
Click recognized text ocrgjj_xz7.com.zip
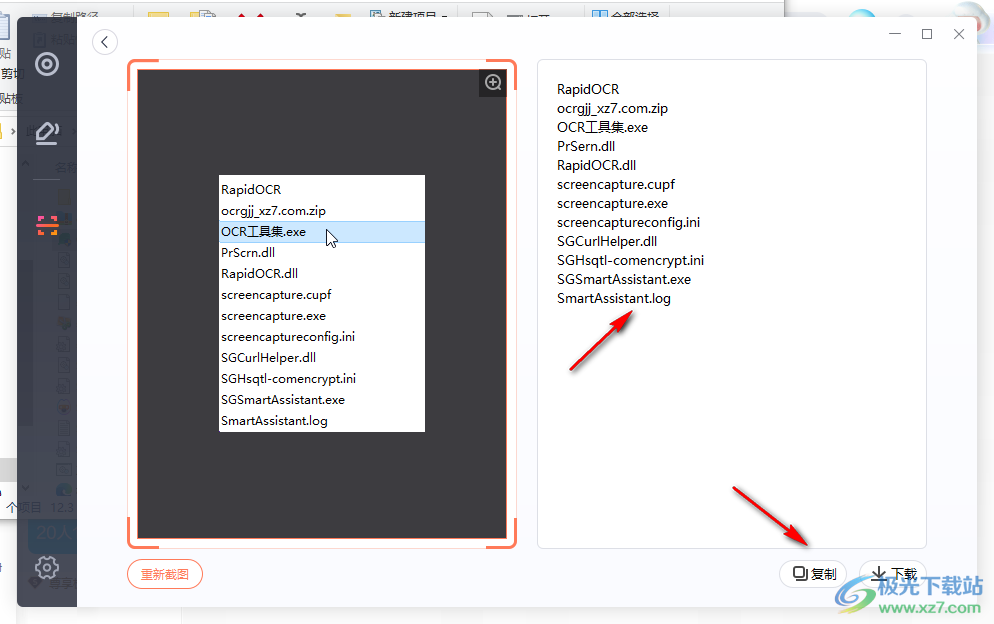[612, 108]
